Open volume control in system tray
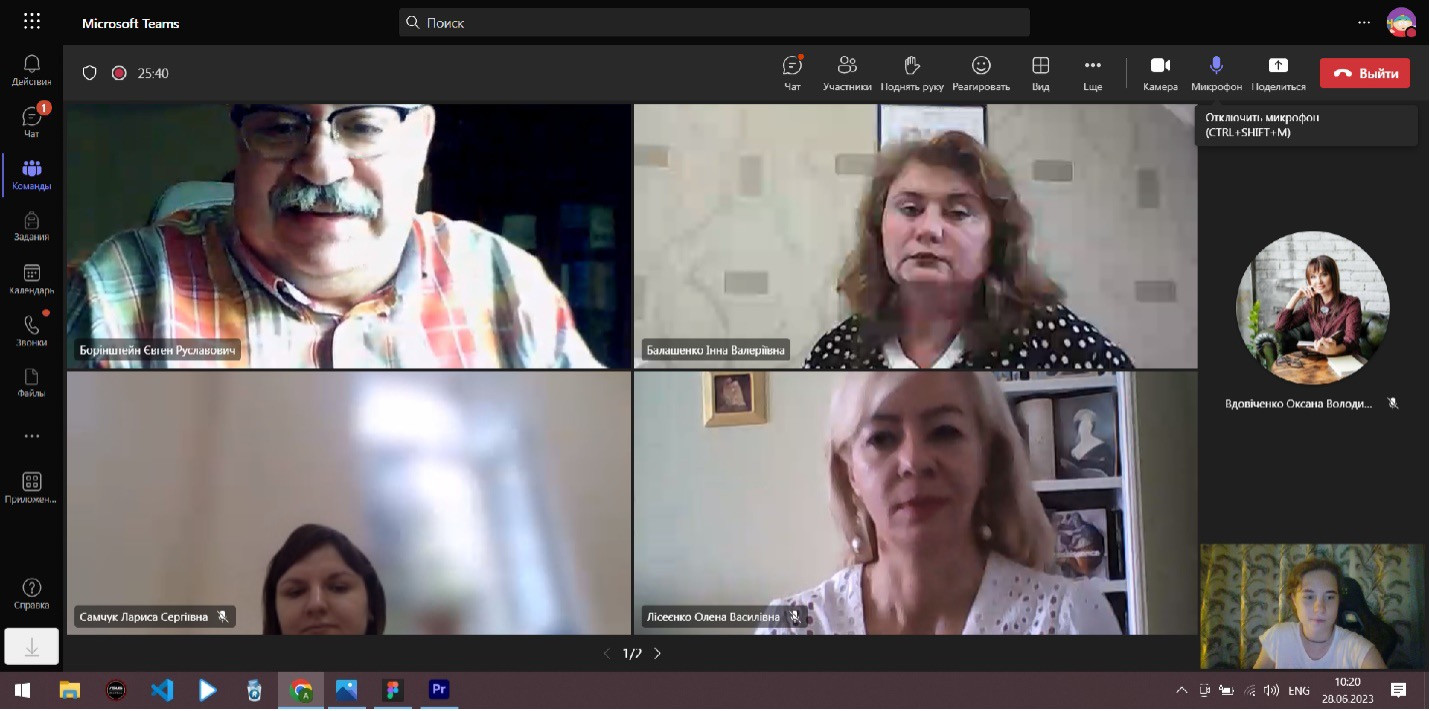The height and width of the screenshot is (711, 1430). pyautogui.click(x=1272, y=690)
